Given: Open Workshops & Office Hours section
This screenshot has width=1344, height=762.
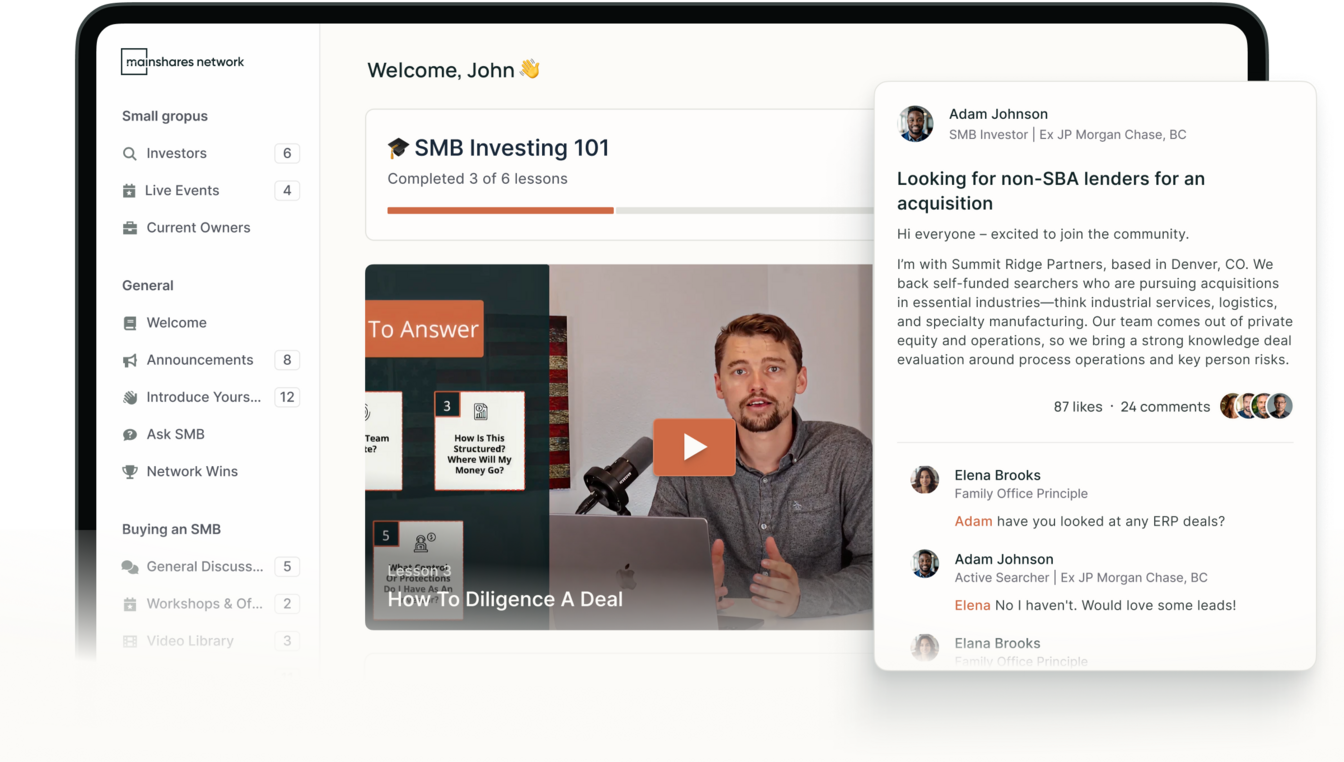Looking at the screenshot, I should [204, 604].
